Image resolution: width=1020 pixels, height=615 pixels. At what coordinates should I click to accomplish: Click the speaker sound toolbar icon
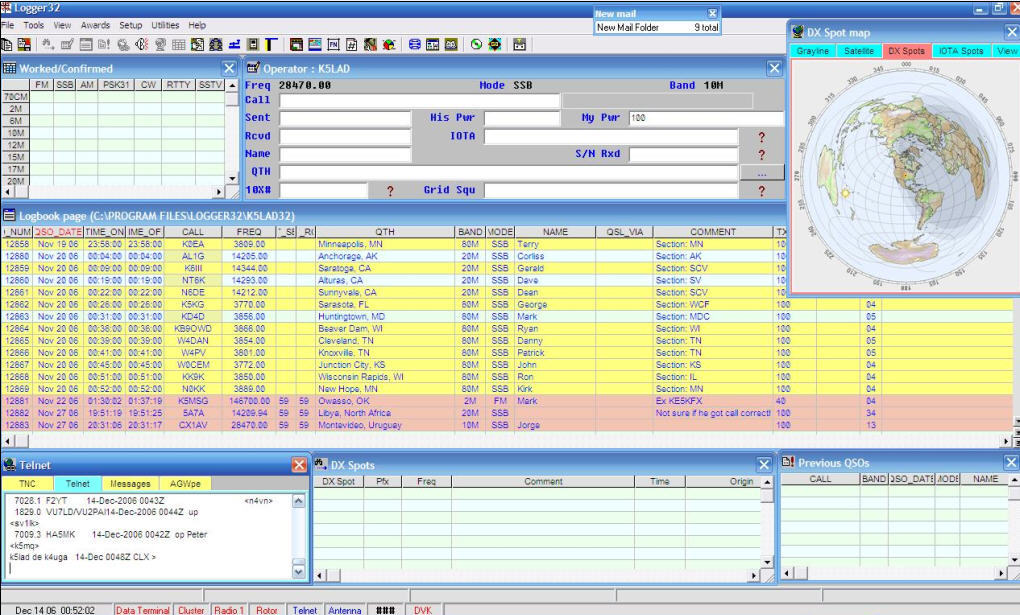[140, 44]
